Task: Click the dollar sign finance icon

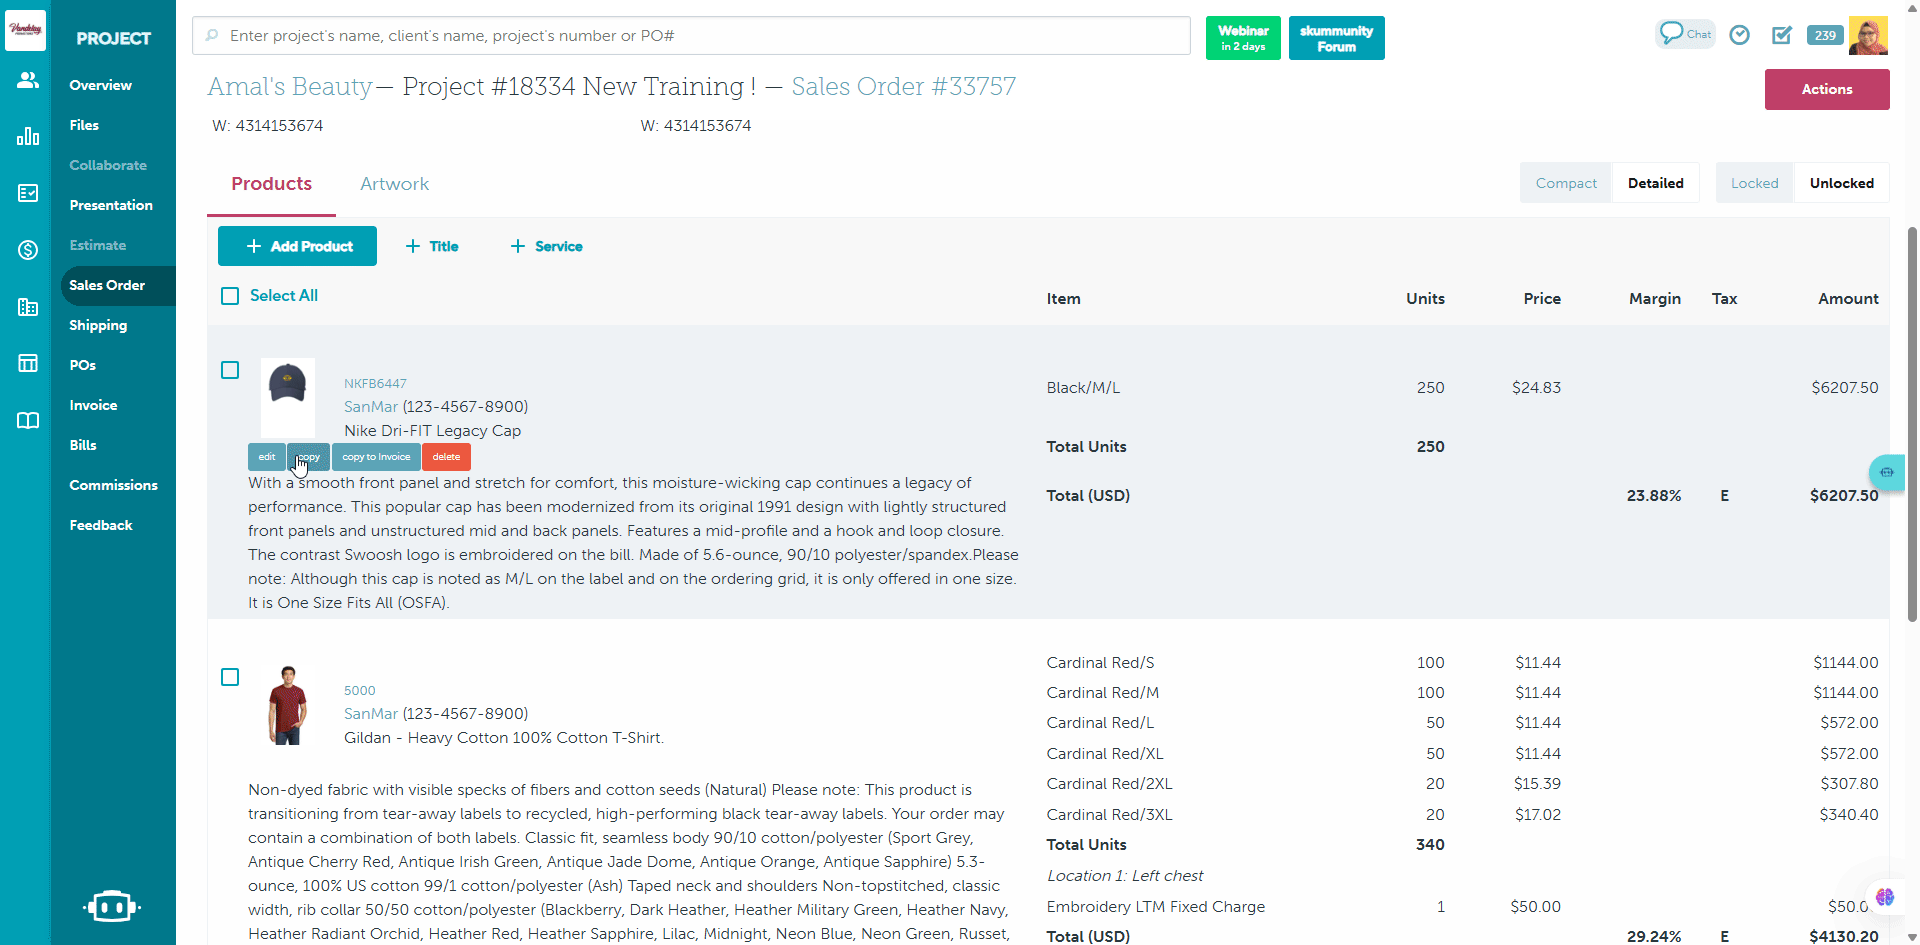Action: coord(27,250)
